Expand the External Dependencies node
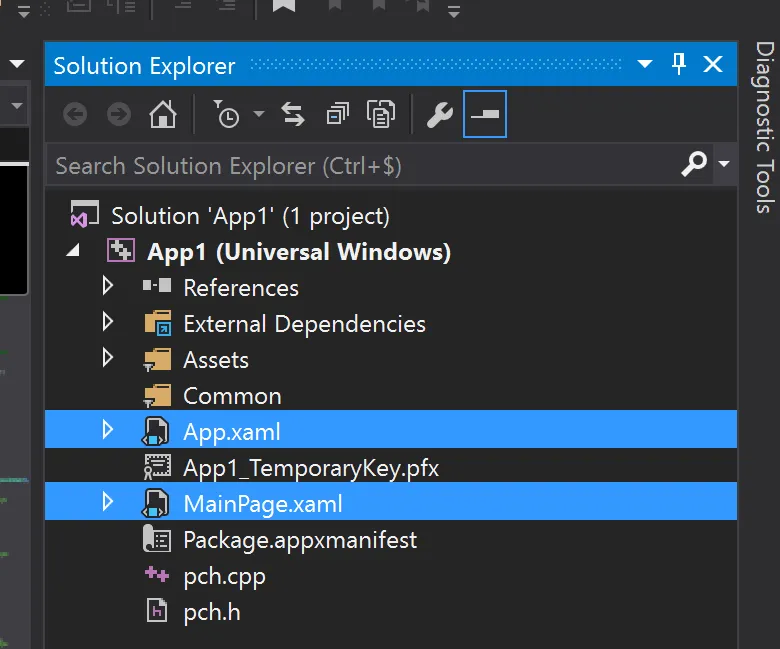The image size is (780, 649). coord(107,322)
